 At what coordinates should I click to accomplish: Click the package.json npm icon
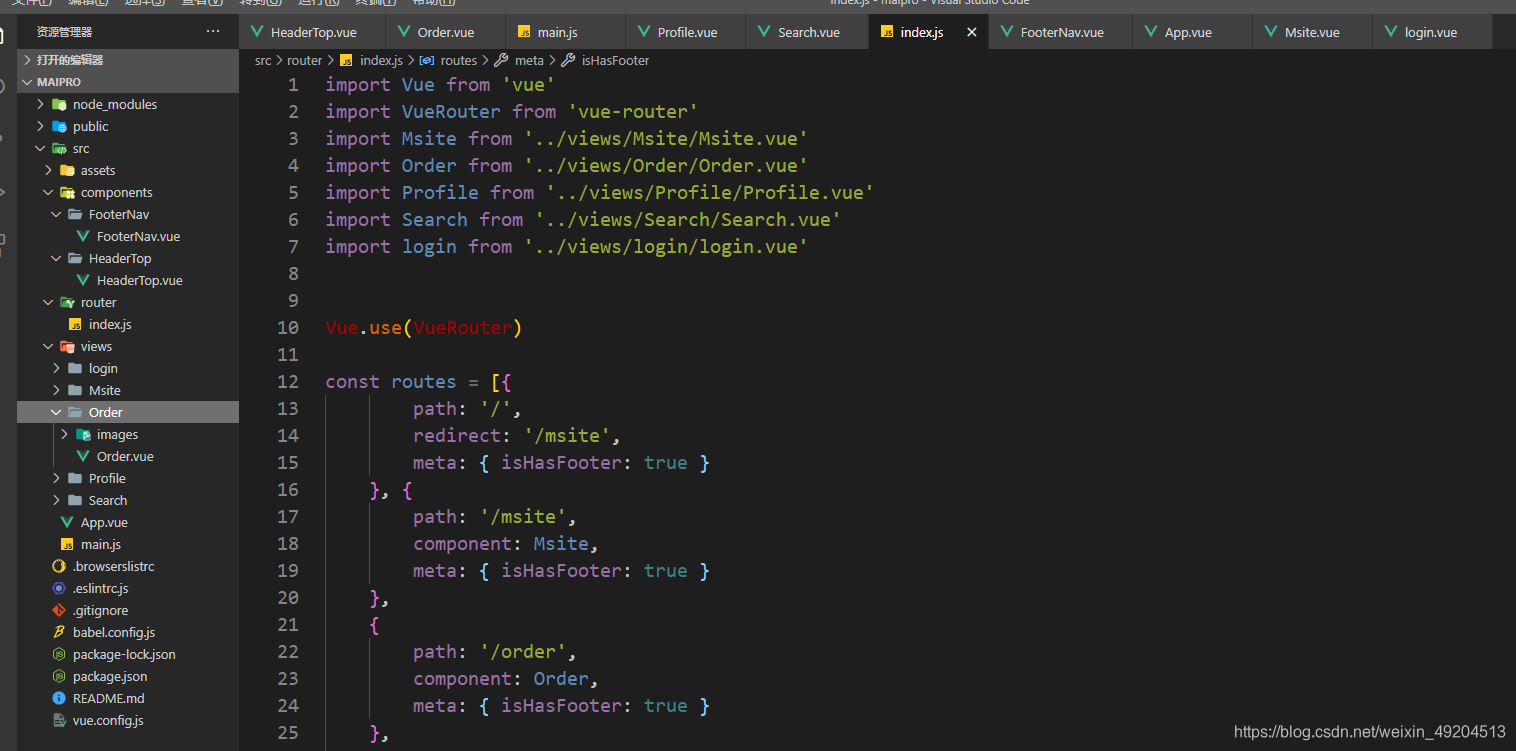pos(60,676)
